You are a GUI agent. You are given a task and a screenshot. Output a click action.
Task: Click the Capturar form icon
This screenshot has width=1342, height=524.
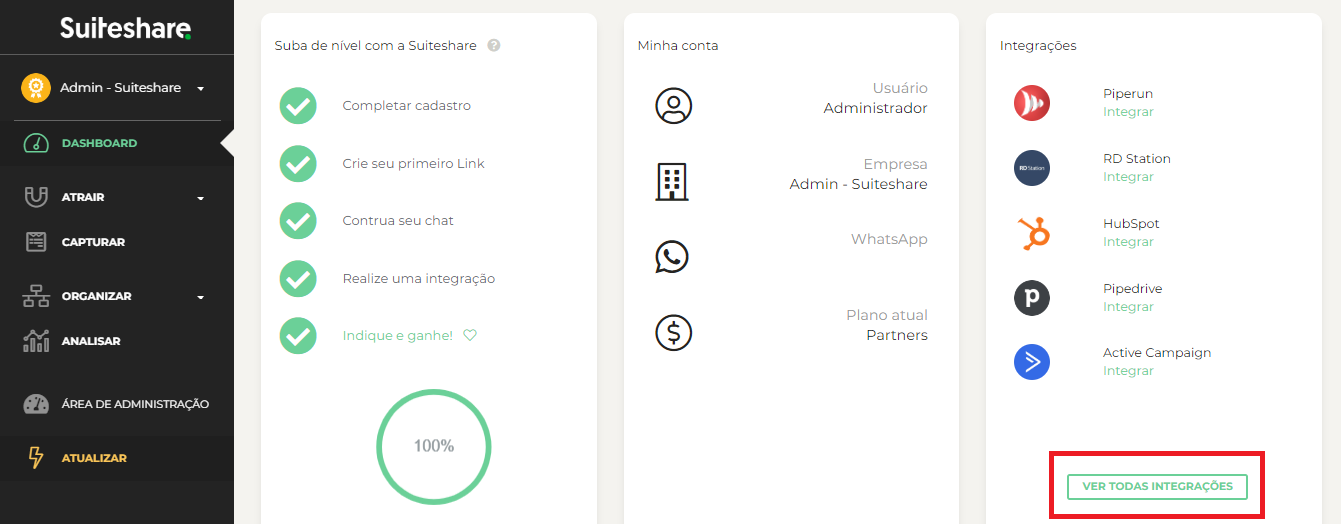tap(36, 242)
